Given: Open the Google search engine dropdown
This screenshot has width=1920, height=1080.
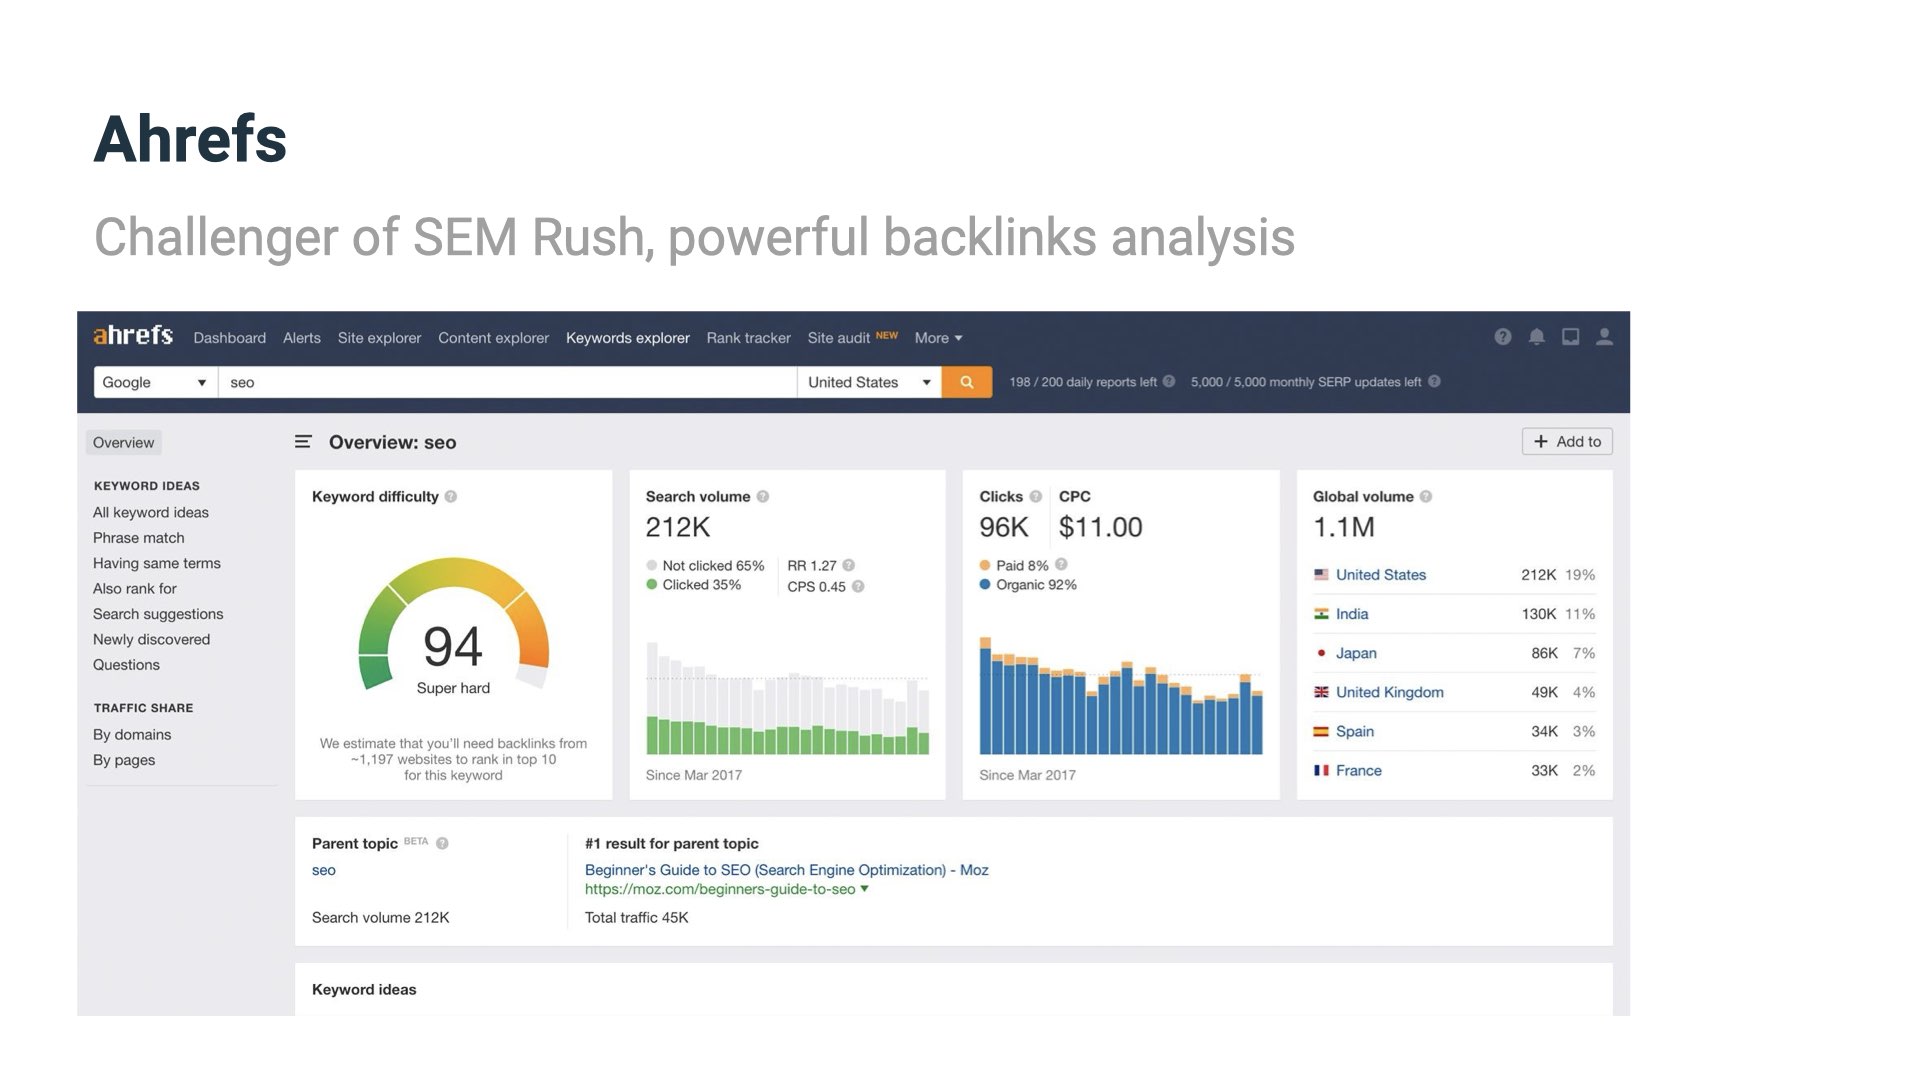Looking at the screenshot, I should [x=155, y=382].
